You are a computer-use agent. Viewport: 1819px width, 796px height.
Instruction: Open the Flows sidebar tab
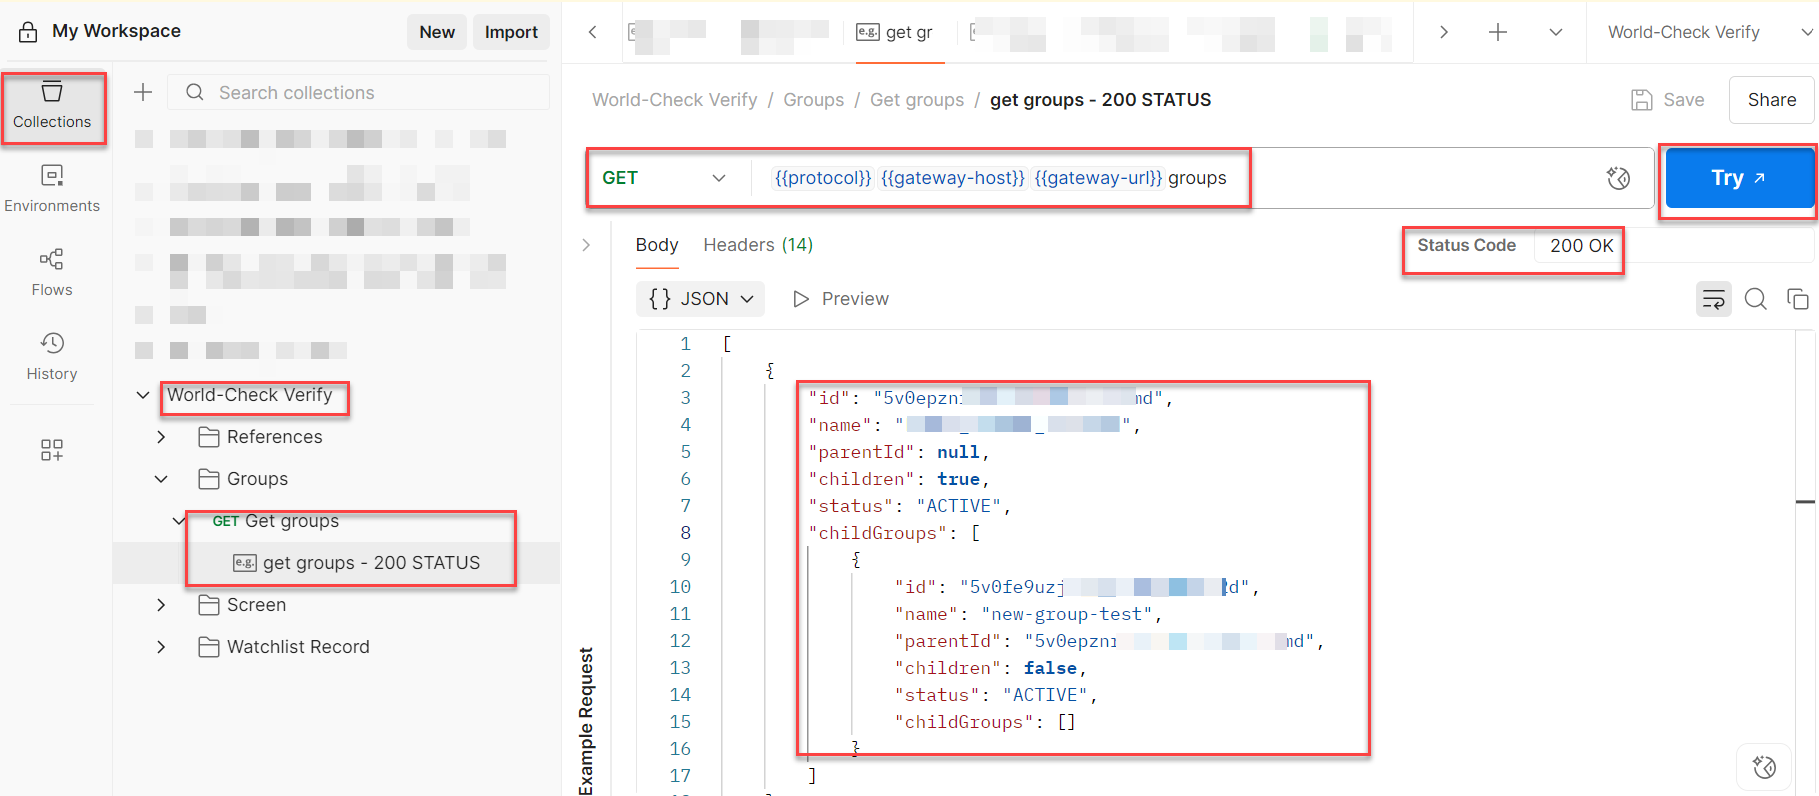click(x=52, y=273)
